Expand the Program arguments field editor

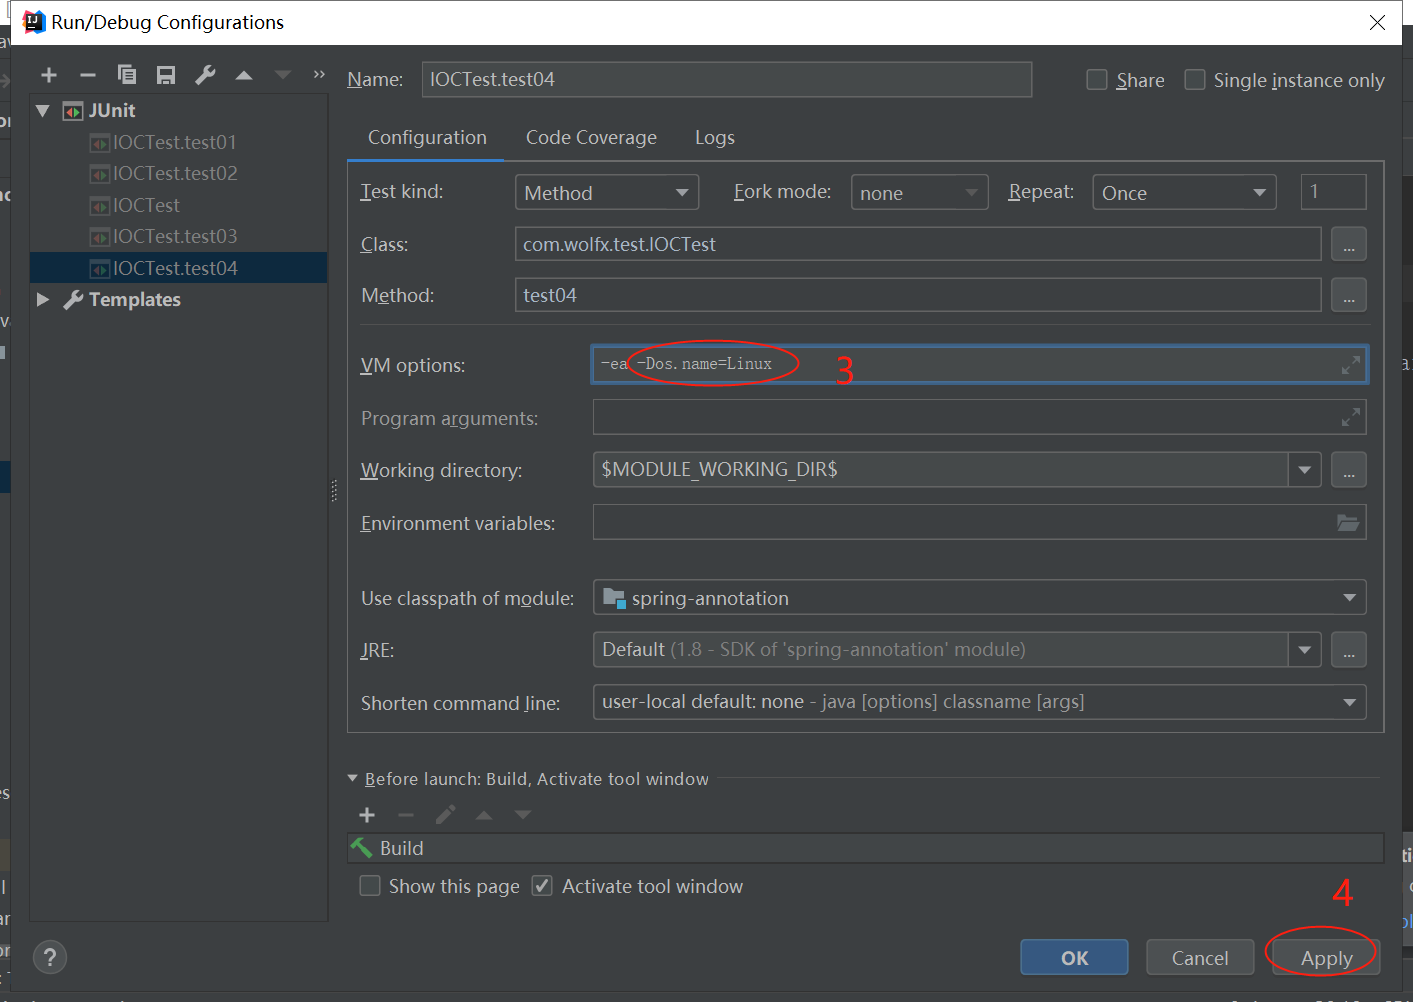coord(1351,417)
